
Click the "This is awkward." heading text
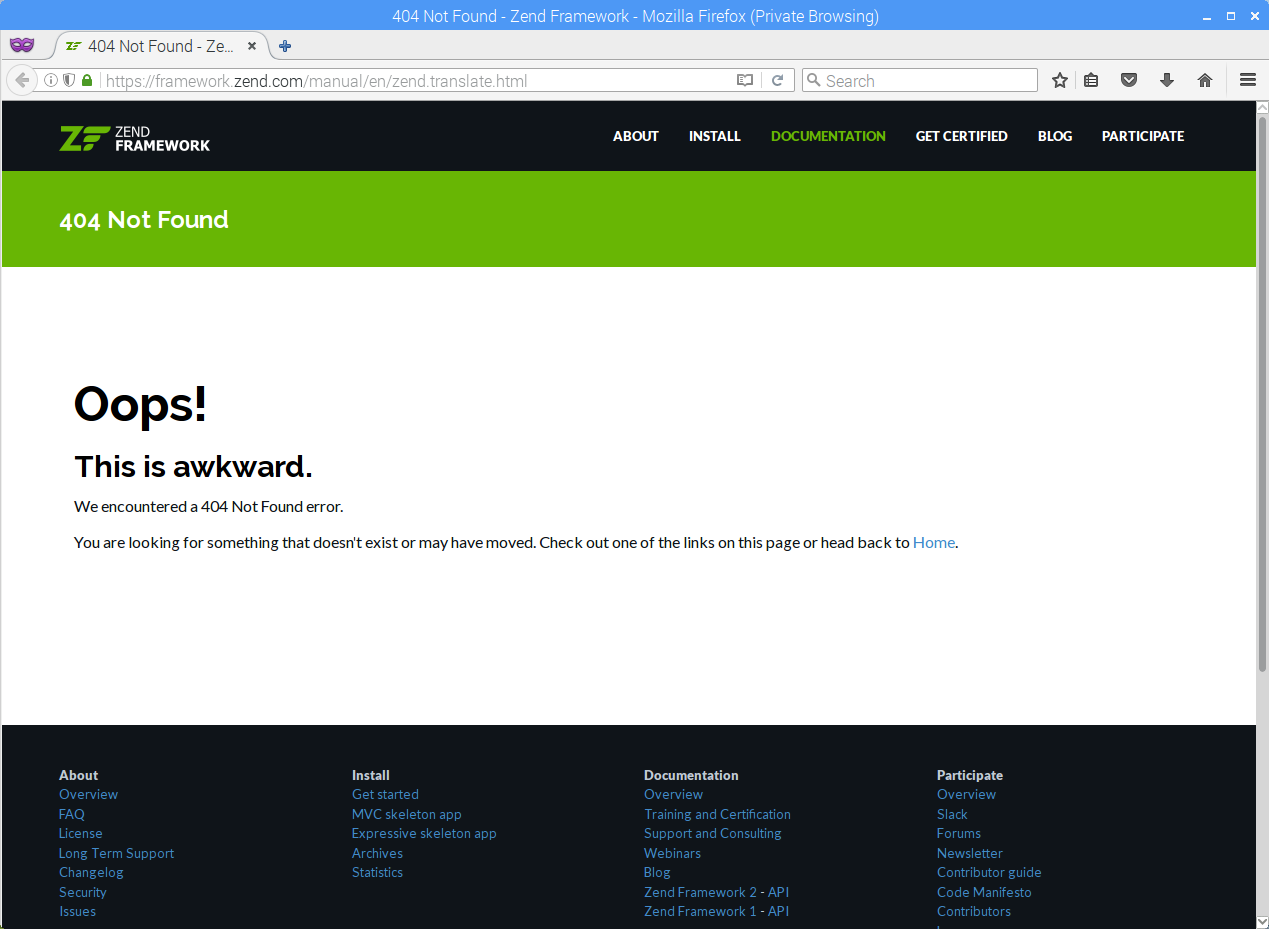(193, 466)
